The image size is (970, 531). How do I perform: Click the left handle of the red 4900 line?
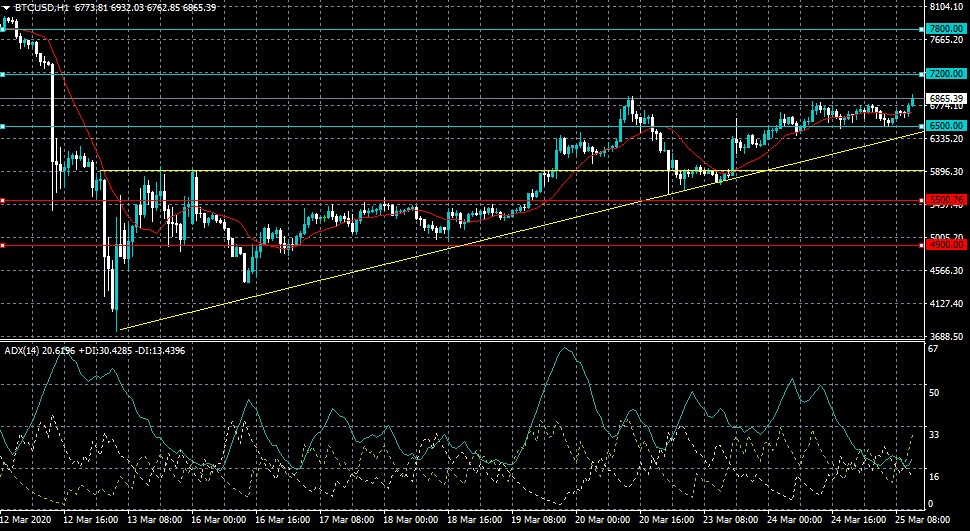pyautogui.click(x=2, y=246)
